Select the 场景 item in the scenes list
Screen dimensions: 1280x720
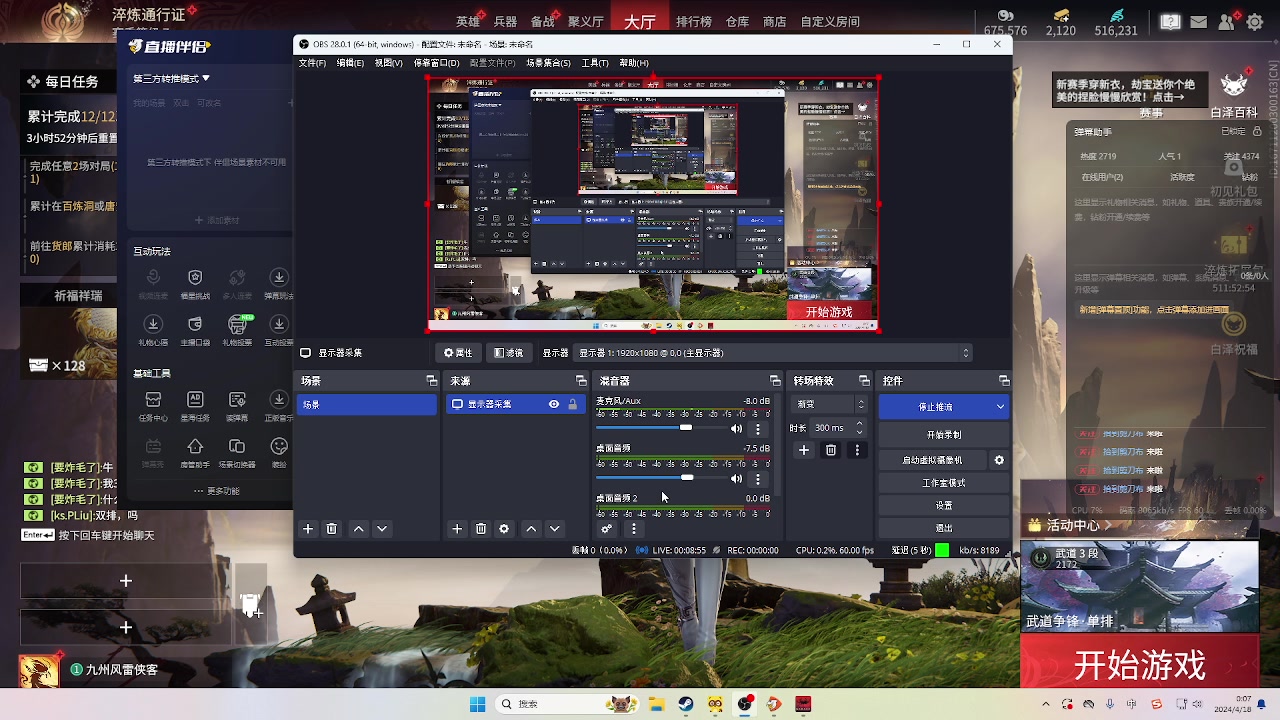click(x=367, y=404)
